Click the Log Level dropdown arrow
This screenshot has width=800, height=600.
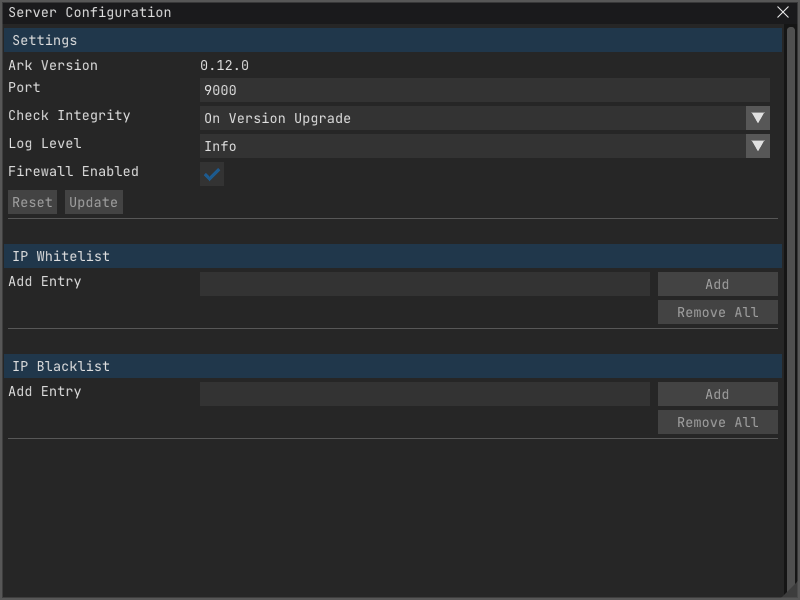[x=758, y=146]
